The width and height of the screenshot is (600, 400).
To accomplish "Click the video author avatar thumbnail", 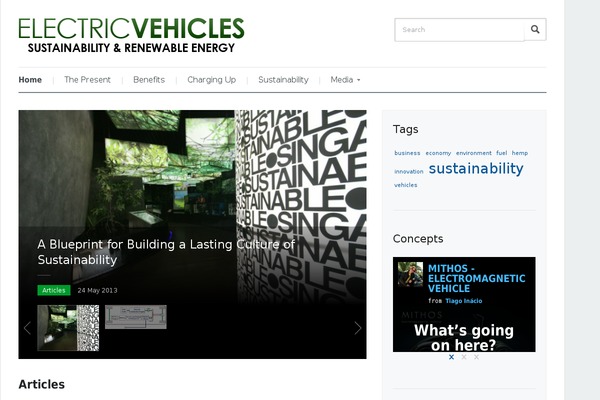I will click(410, 274).
